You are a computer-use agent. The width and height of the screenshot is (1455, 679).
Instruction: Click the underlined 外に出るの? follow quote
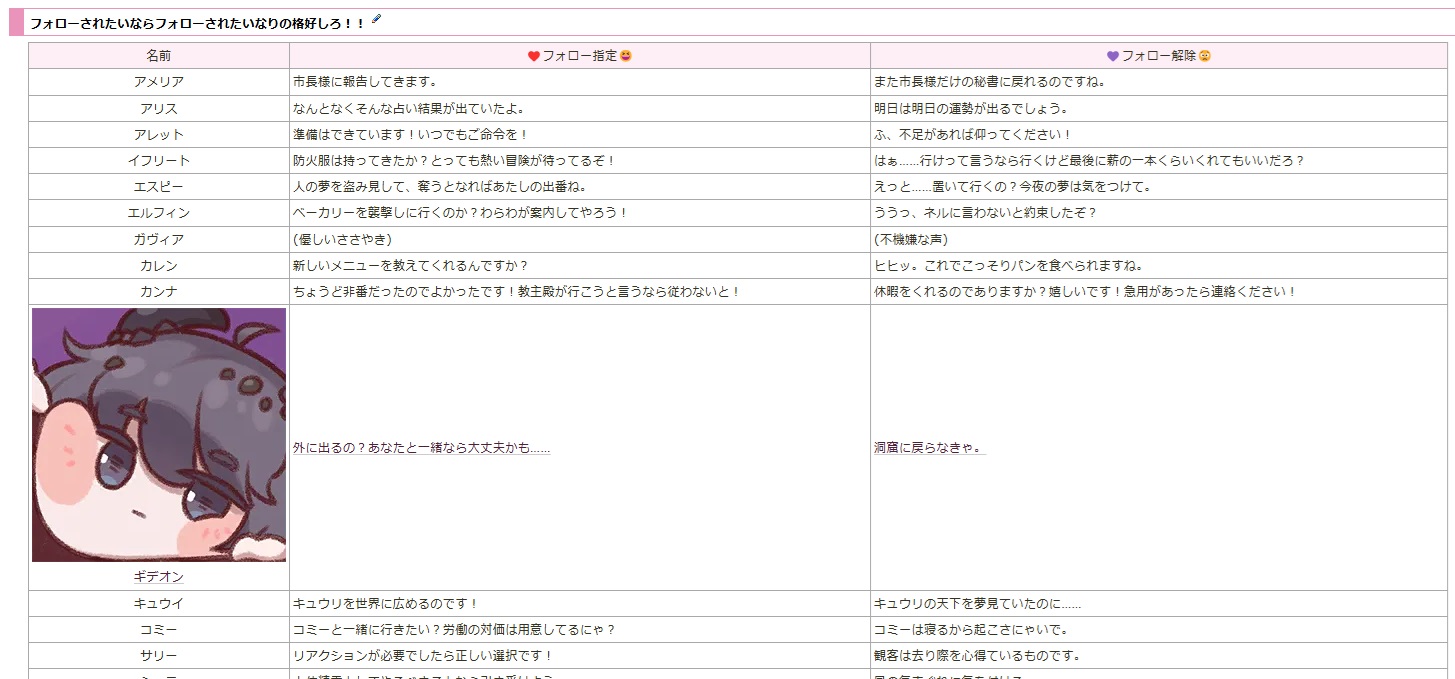point(421,448)
